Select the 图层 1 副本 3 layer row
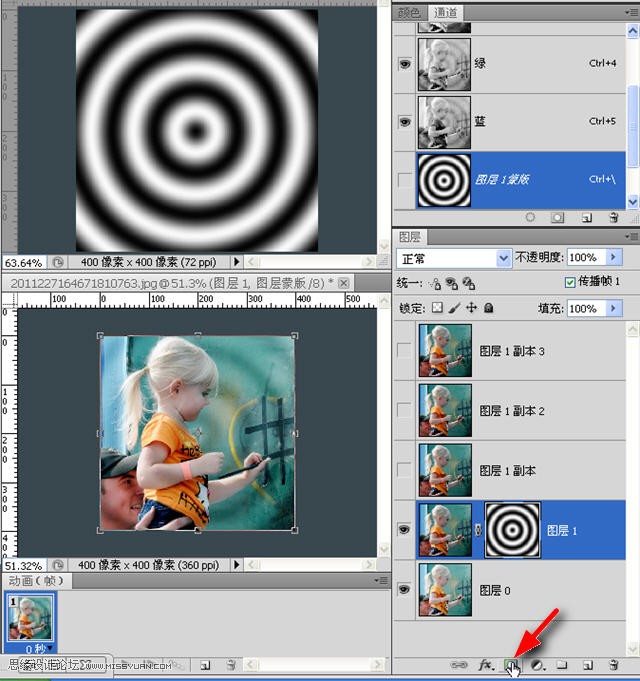Image resolution: width=640 pixels, height=681 pixels. [510, 350]
